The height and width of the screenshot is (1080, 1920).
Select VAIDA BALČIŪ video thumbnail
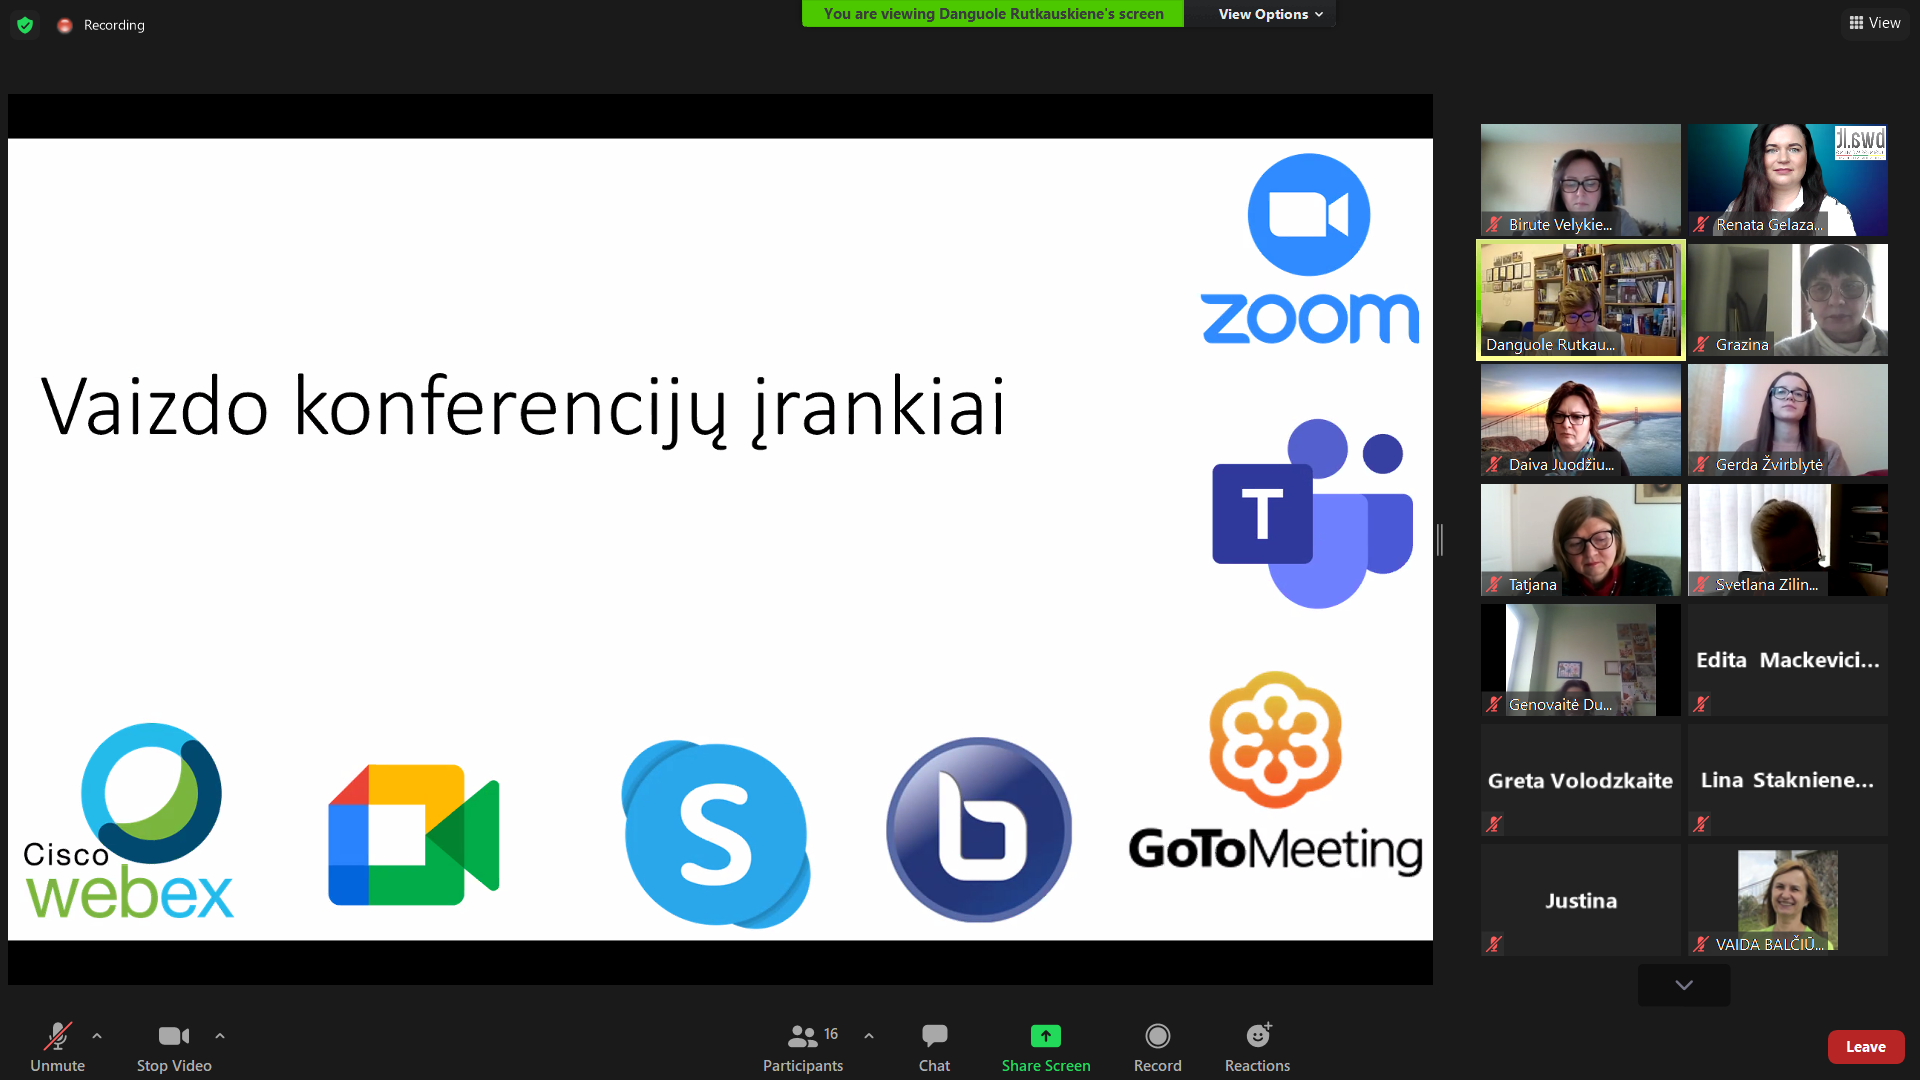(1788, 900)
